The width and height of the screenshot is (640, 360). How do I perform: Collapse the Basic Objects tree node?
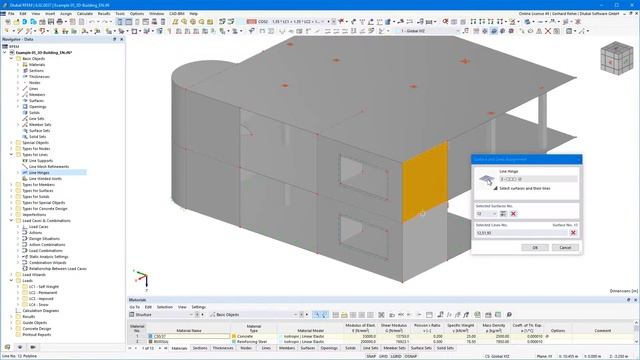11,59
